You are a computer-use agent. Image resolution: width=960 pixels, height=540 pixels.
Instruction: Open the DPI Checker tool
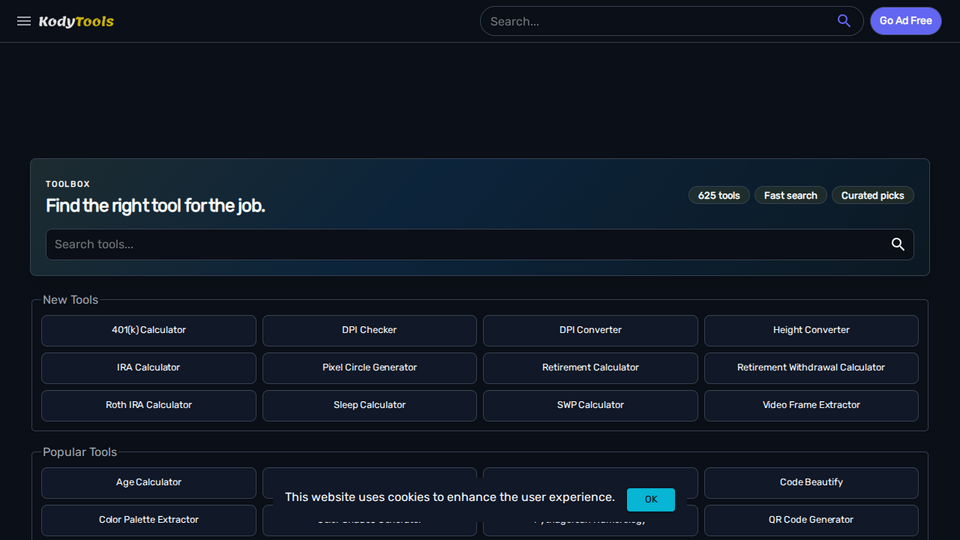point(369,330)
